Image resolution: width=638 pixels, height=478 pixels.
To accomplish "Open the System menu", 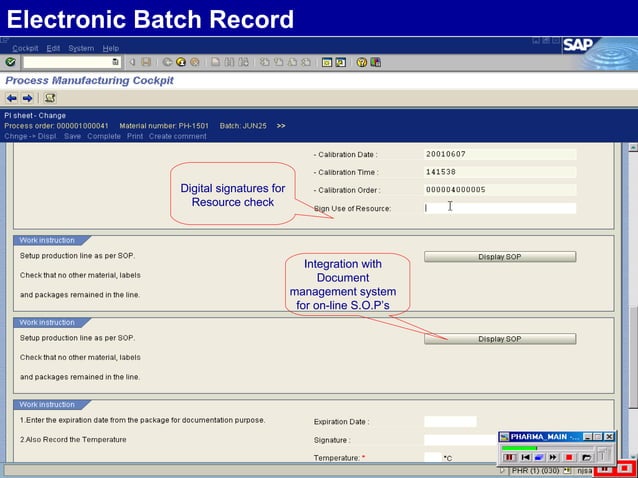I will click(x=81, y=48).
